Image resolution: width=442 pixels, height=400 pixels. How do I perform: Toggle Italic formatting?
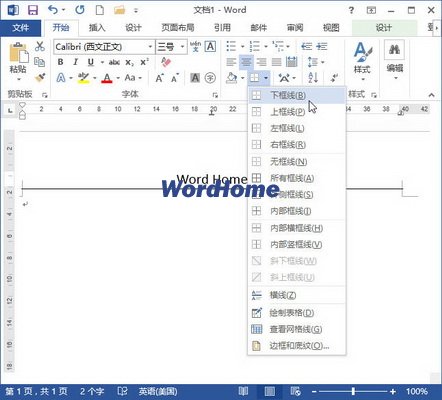click(76, 62)
